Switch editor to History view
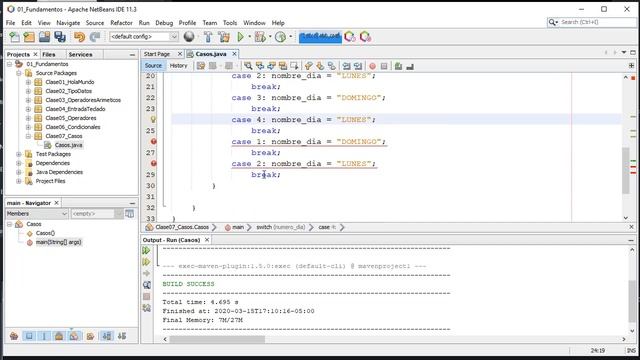The height and width of the screenshot is (360, 640). pos(178,66)
